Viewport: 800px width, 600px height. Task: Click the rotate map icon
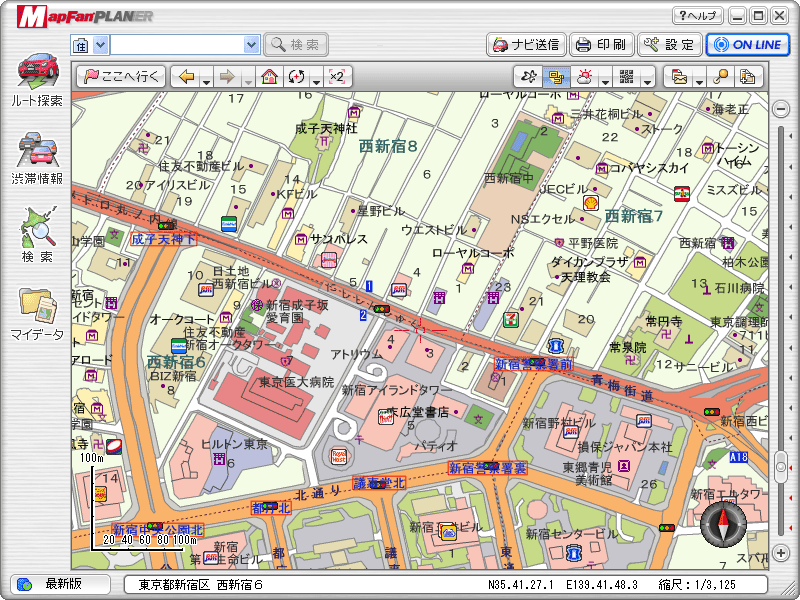pyautogui.click(x=296, y=77)
